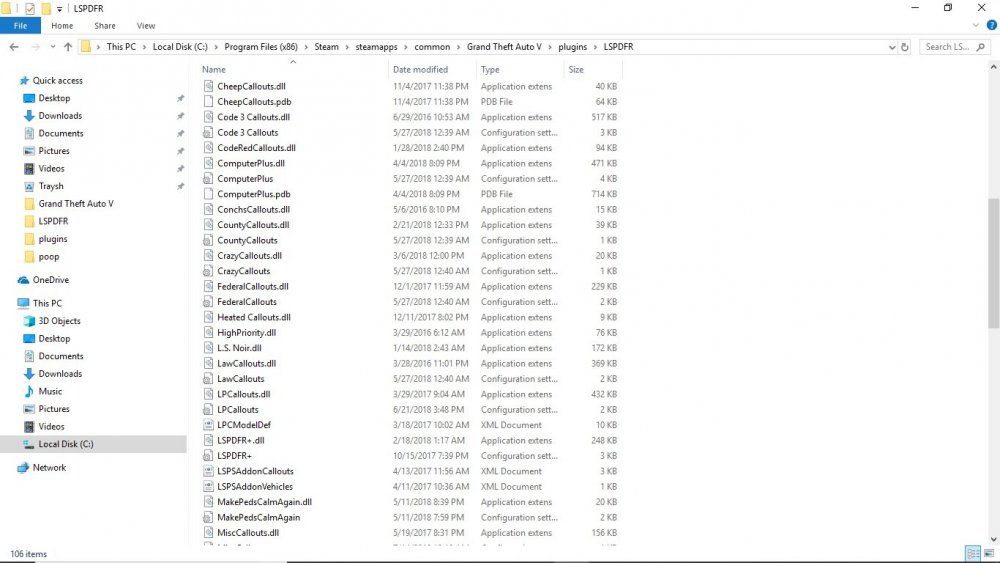Select MakePedsCalmAgain.dll file
1000x563 pixels.
click(264, 502)
